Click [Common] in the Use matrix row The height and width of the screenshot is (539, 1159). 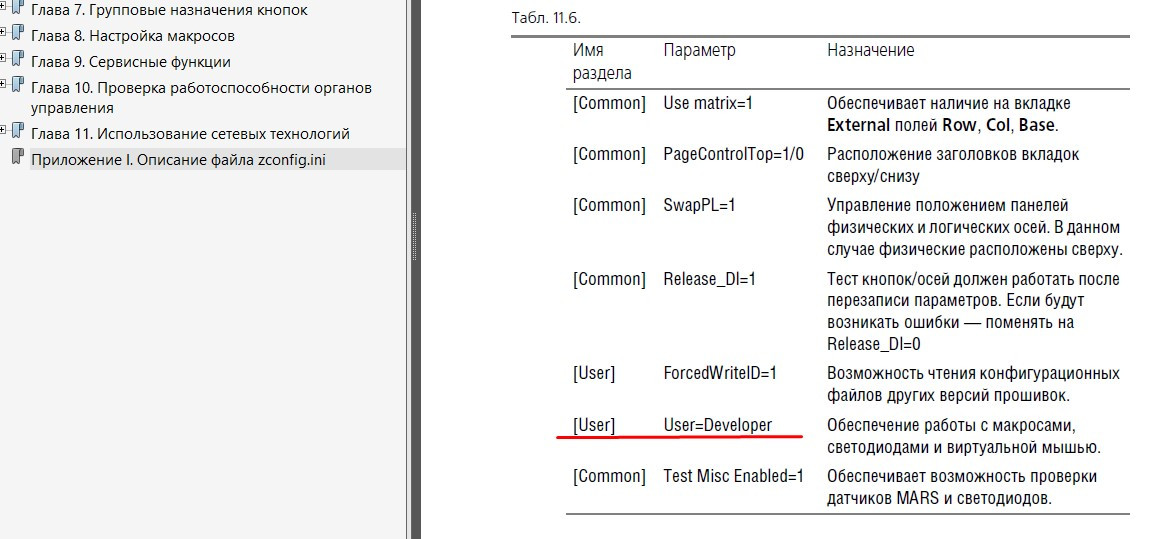coord(609,104)
